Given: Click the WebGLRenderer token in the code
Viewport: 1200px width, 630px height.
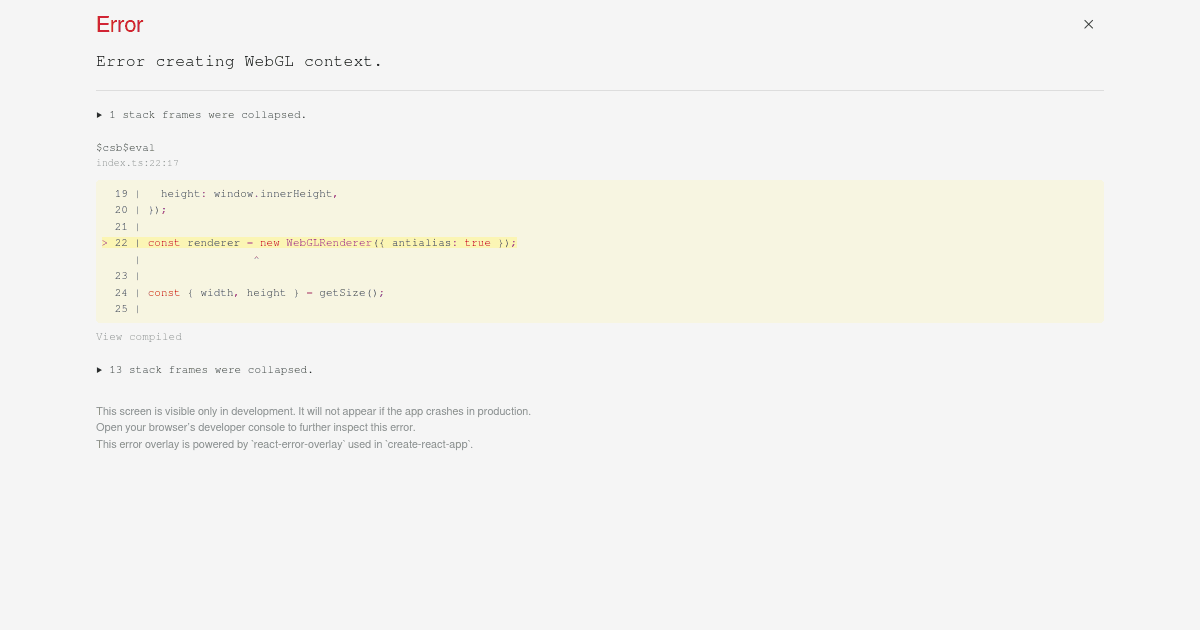Looking at the screenshot, I should (x=328, y=243).
